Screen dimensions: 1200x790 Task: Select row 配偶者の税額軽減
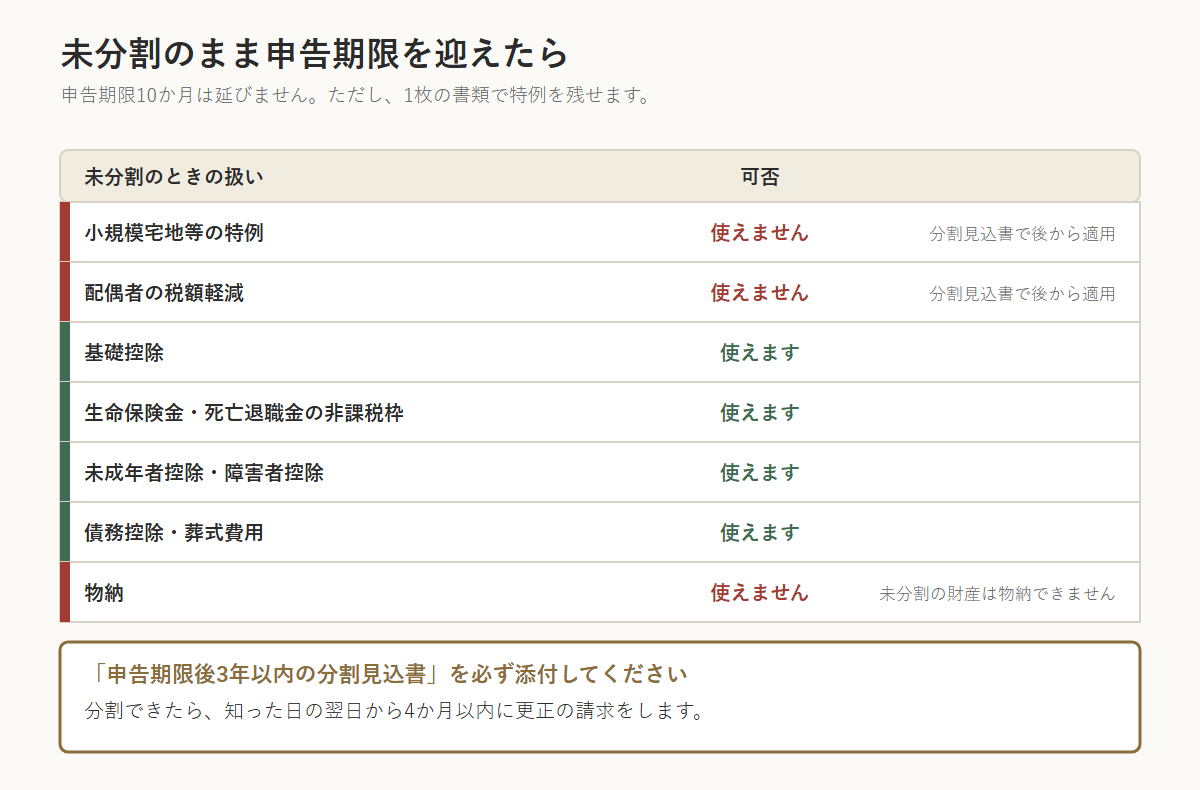point(600,292)
